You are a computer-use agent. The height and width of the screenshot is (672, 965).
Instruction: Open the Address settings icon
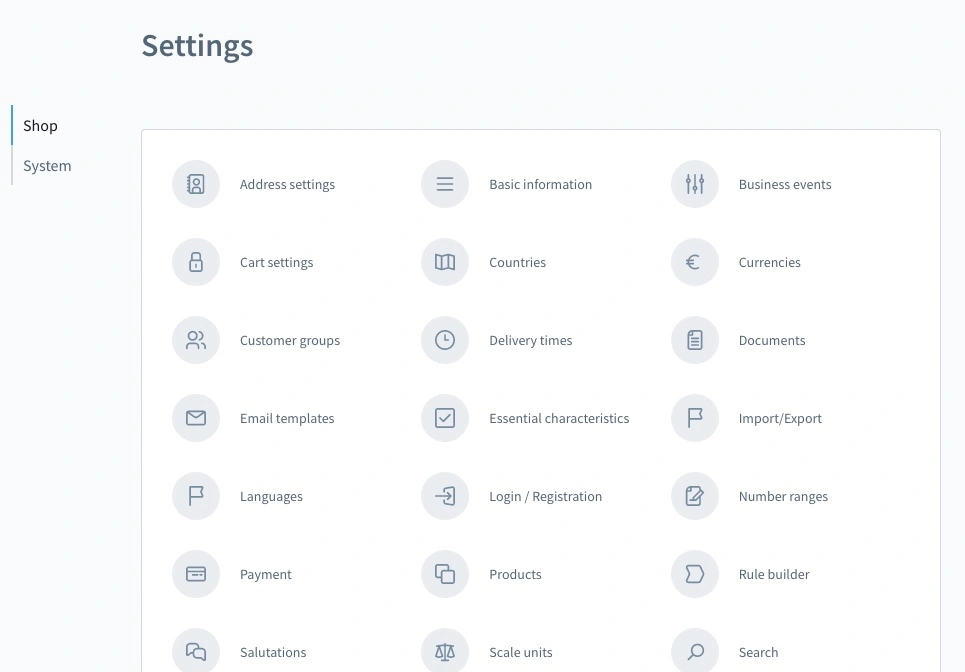(x=196, y=184)
